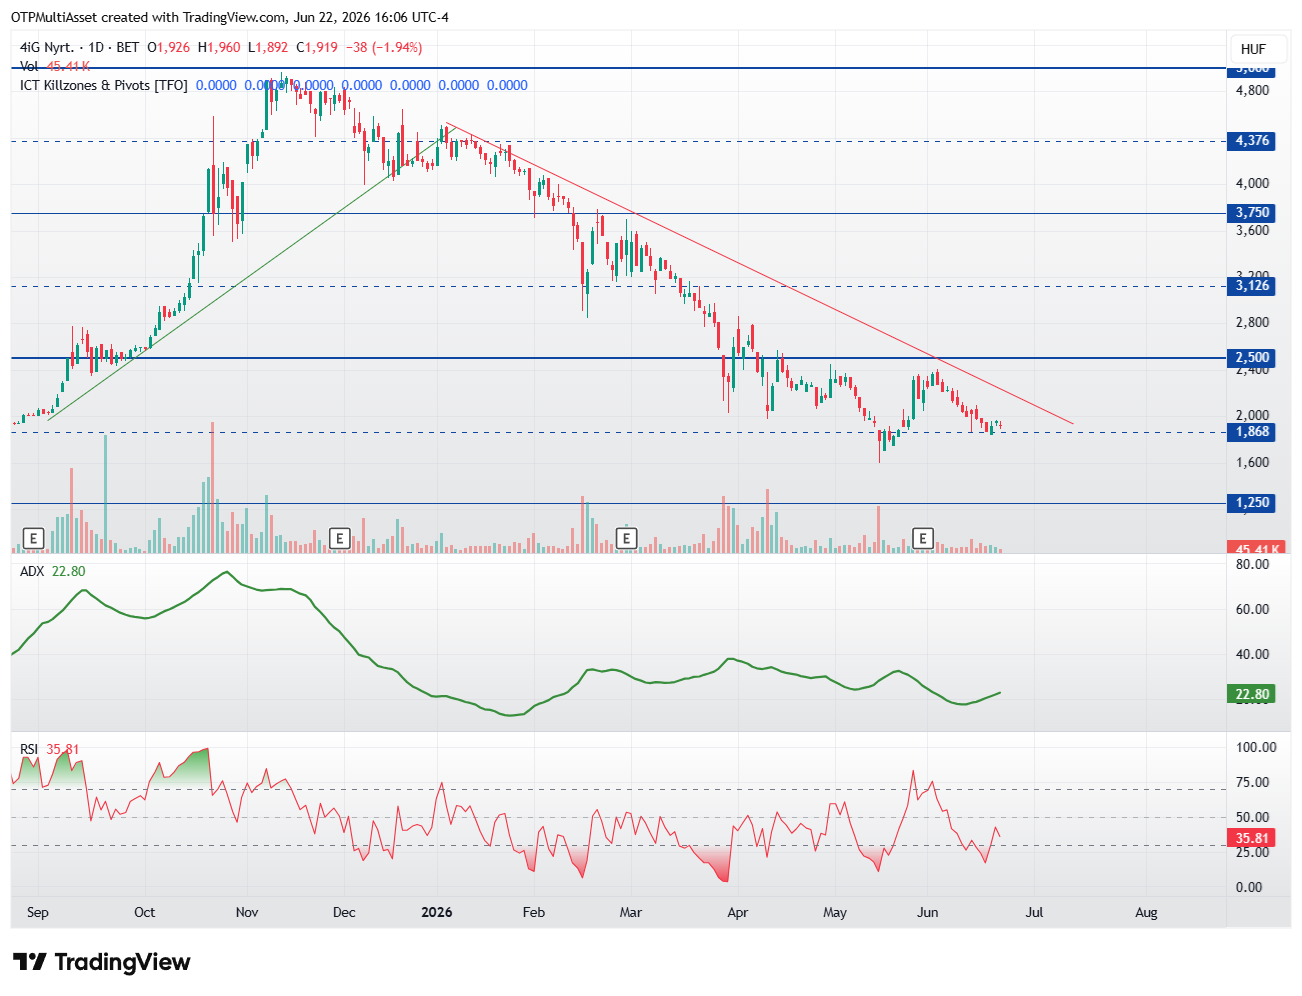This screenshot has height=996, width=1302.
Task: Select the ADX indicator legend label
Action: tap(32, 571)
